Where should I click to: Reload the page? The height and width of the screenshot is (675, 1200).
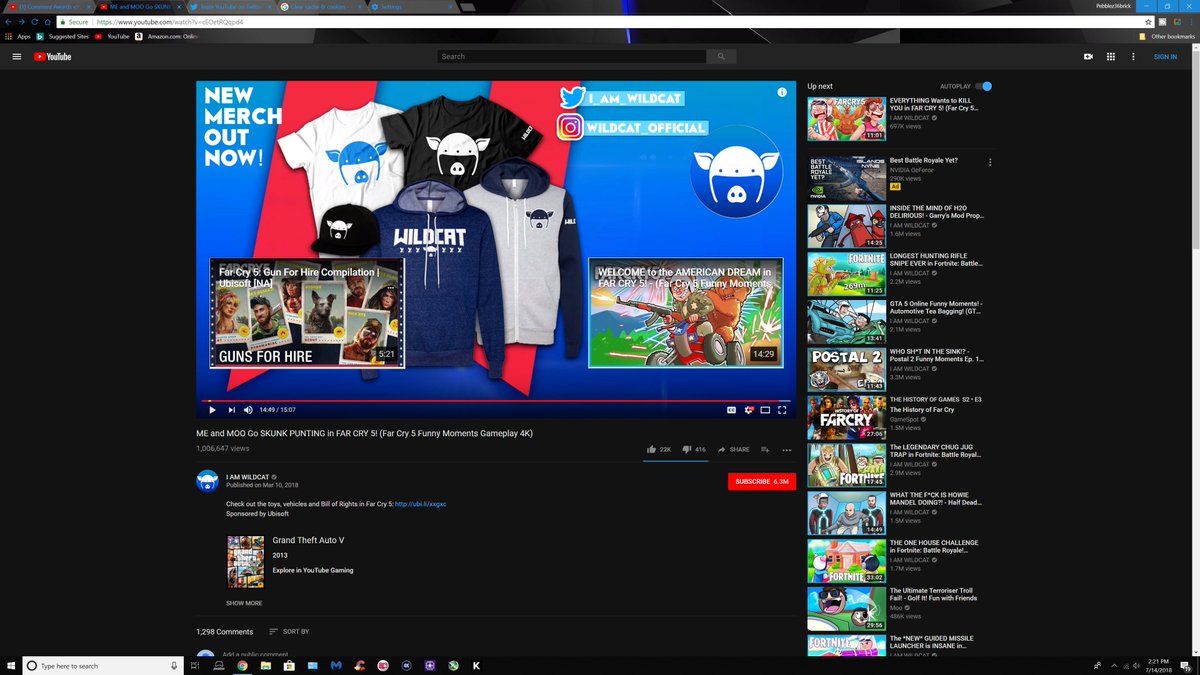tap(35, 21)
